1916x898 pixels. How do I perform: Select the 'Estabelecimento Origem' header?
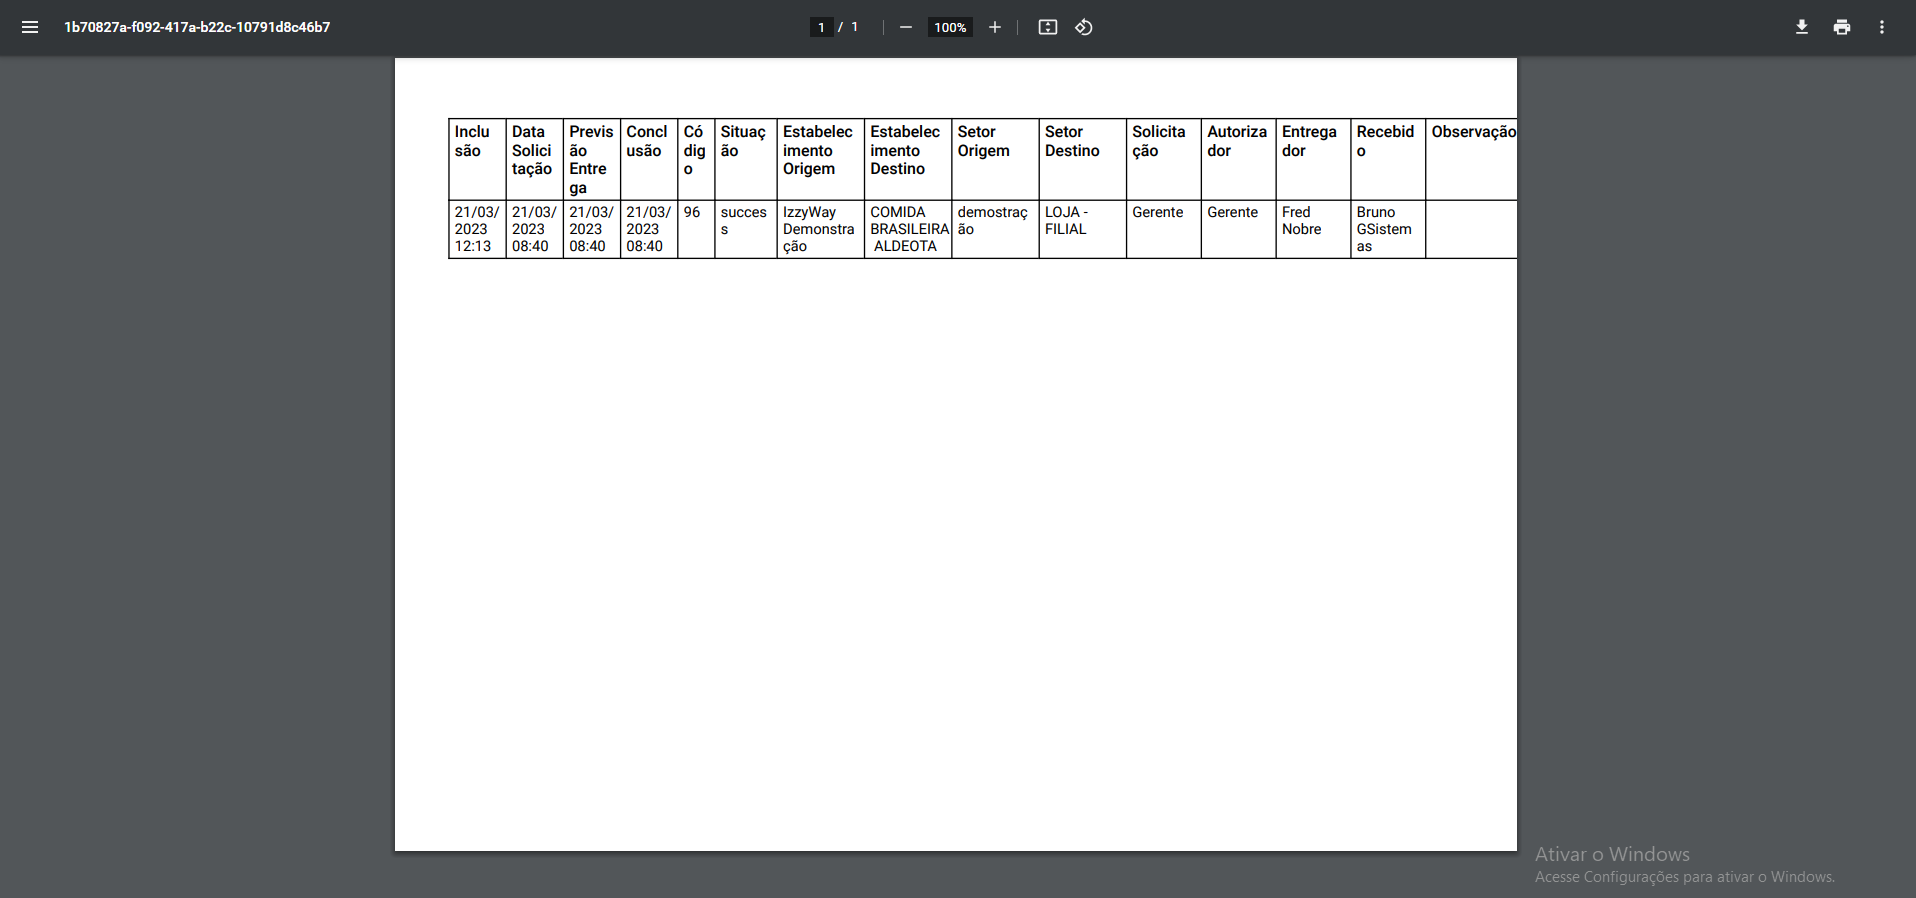coord(820,159)
